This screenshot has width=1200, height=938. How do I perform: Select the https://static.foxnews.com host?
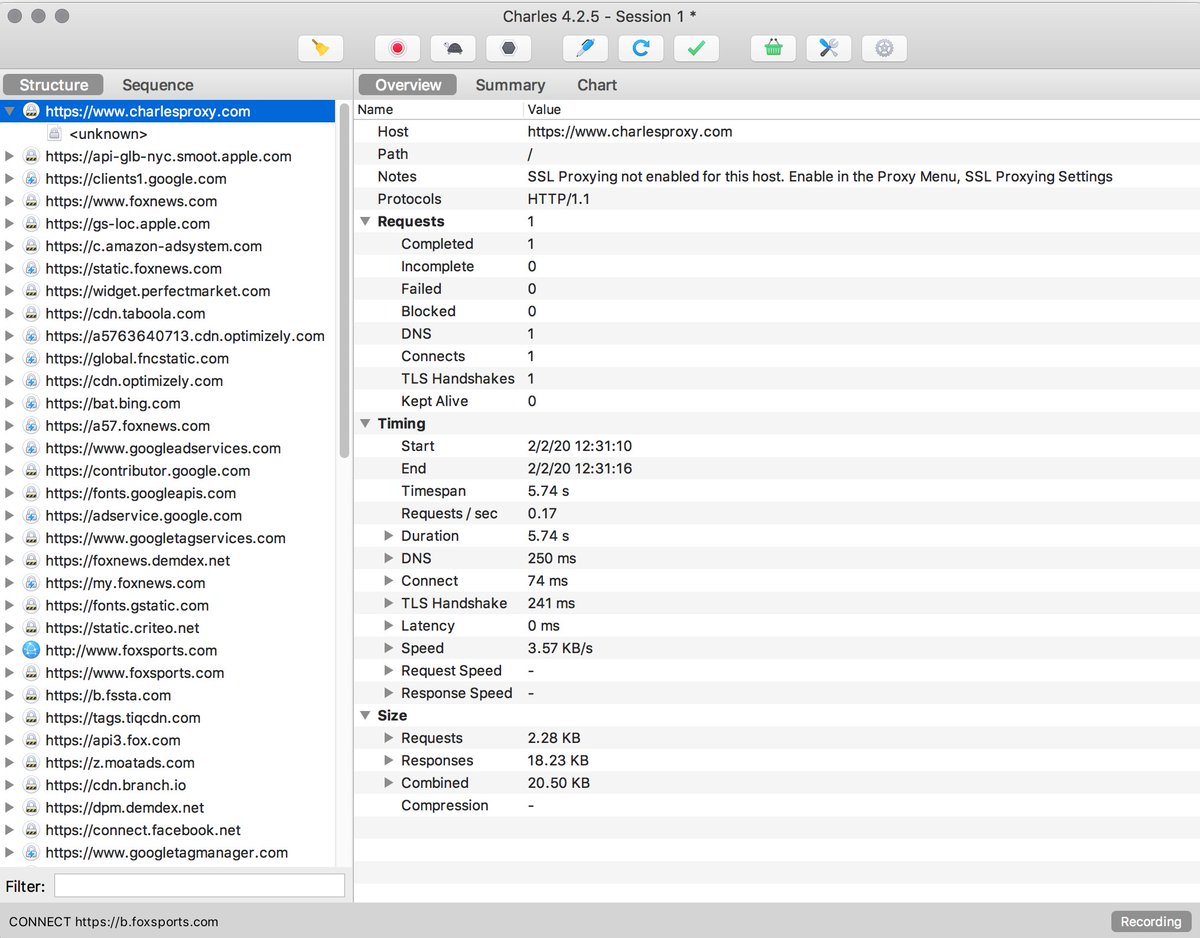pyautogui.click(x=133, y=268)
